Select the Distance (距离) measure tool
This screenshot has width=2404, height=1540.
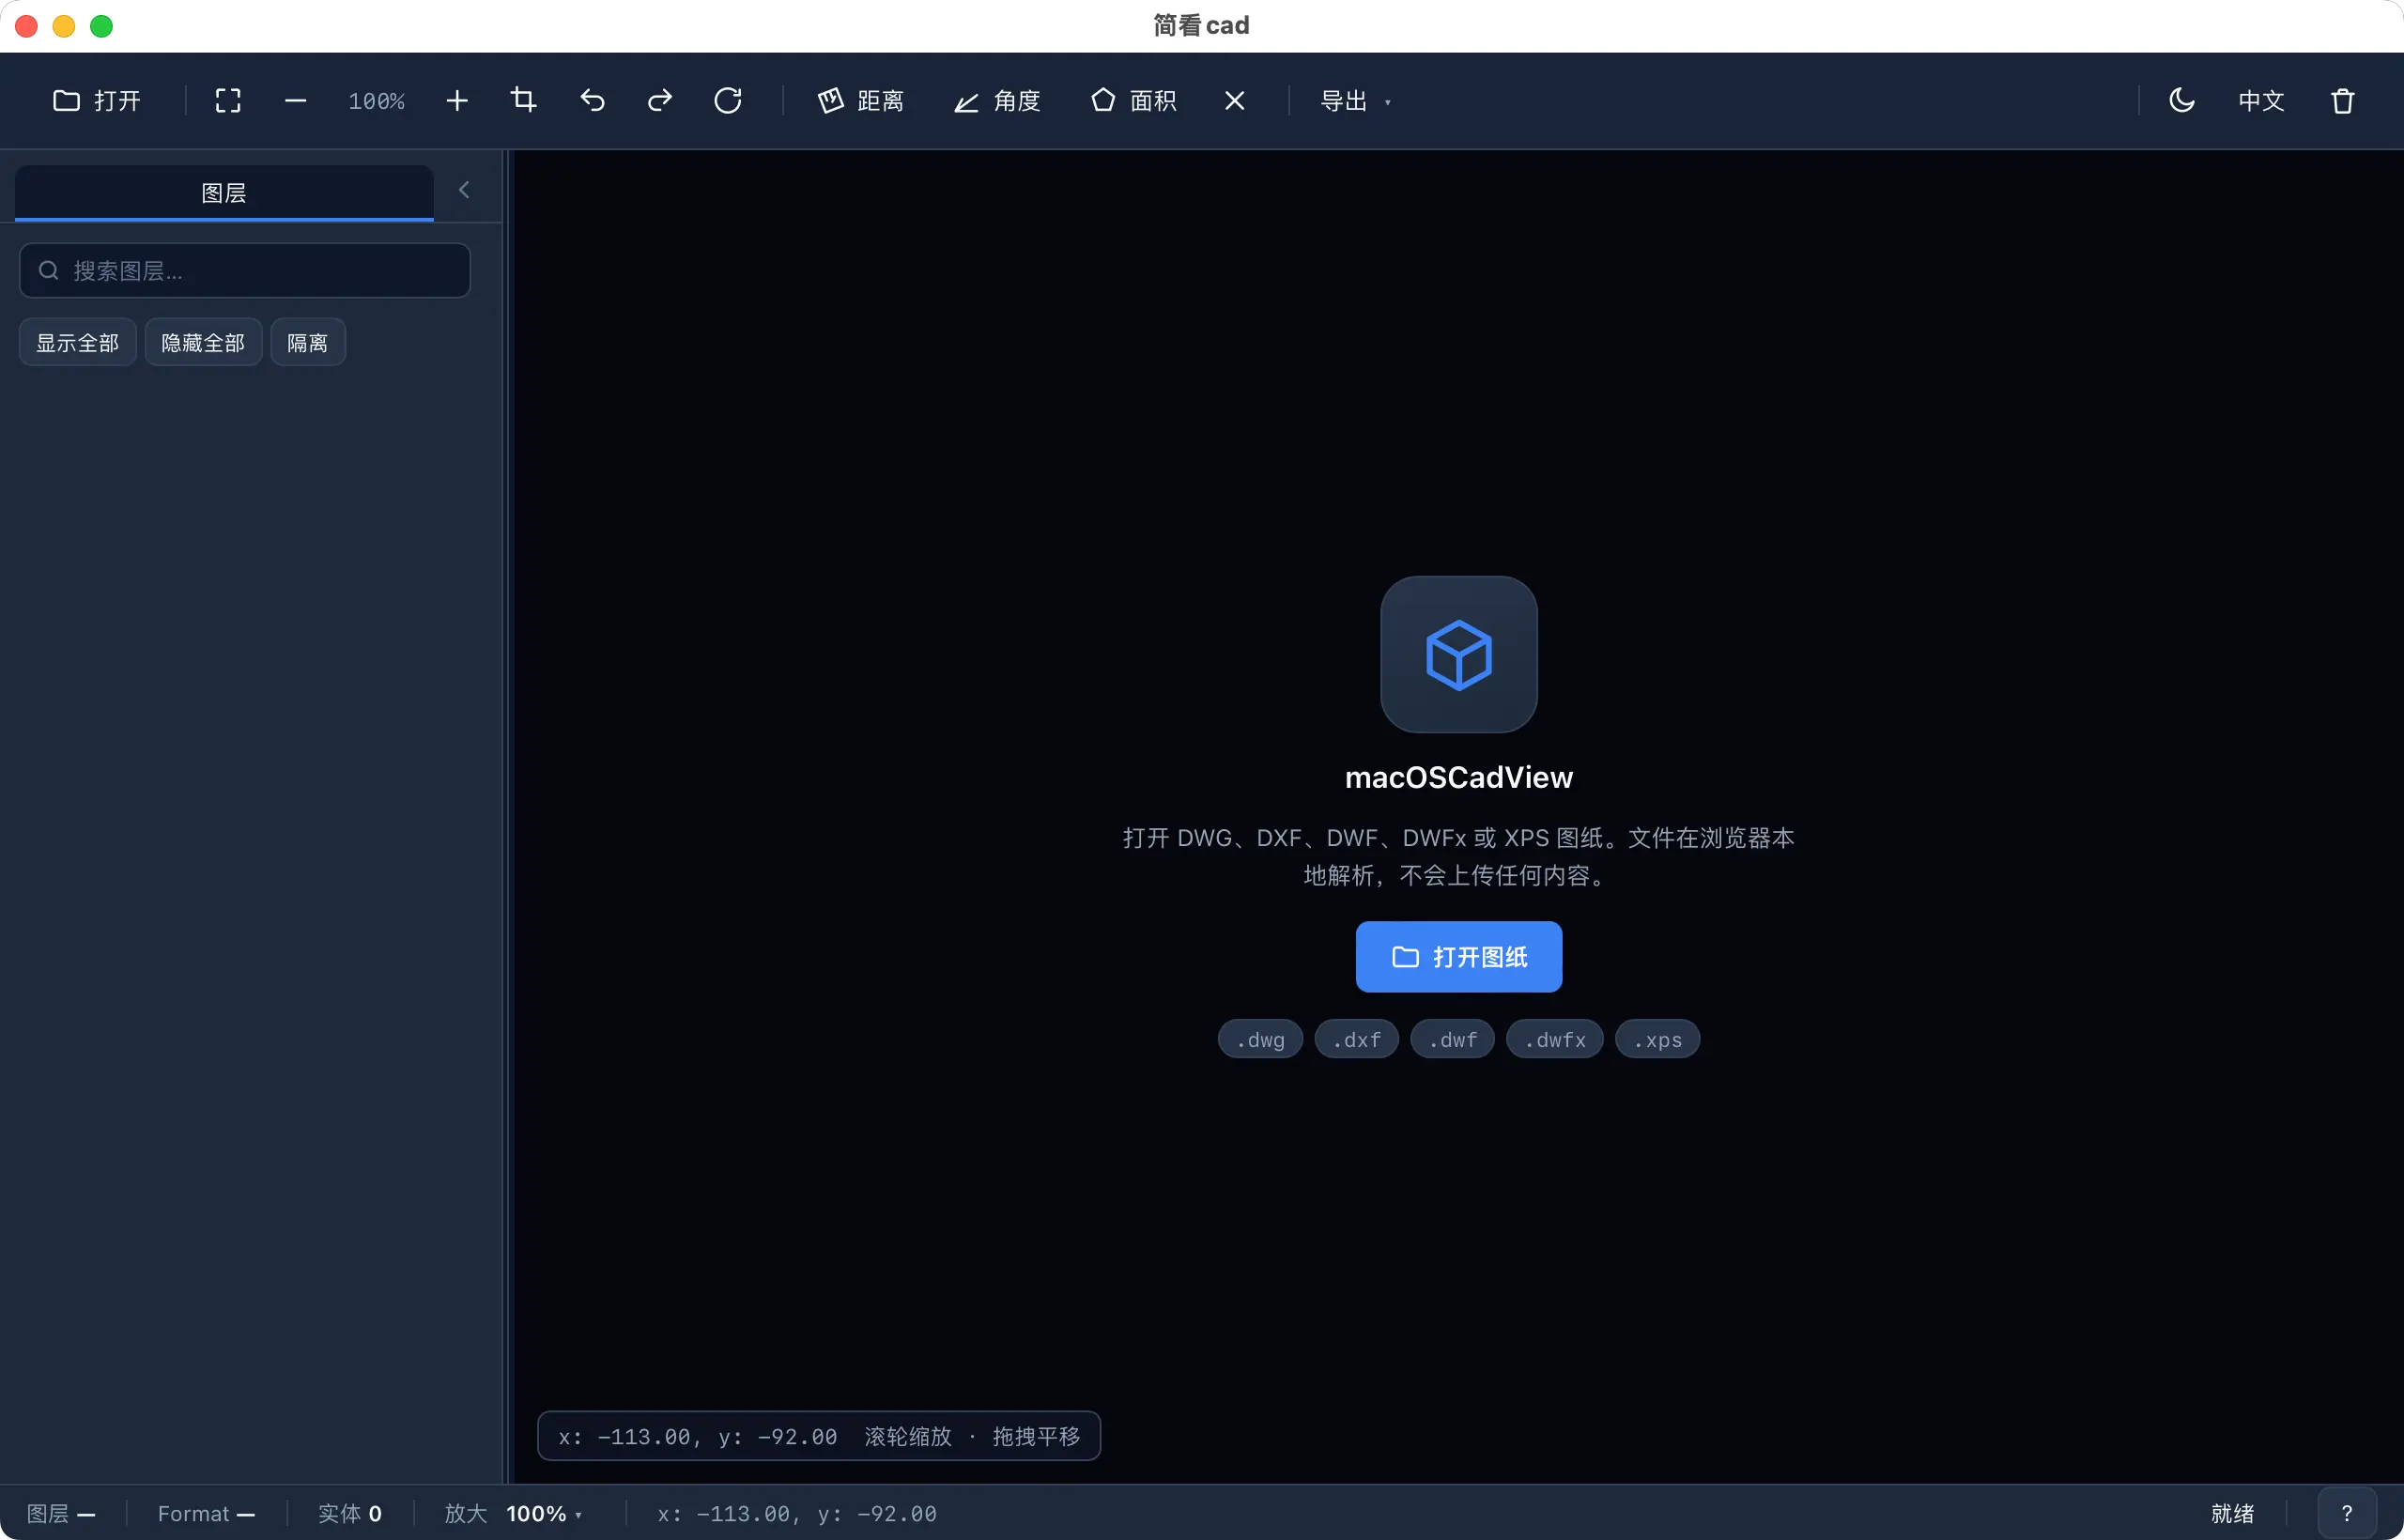tap(861, 101)
